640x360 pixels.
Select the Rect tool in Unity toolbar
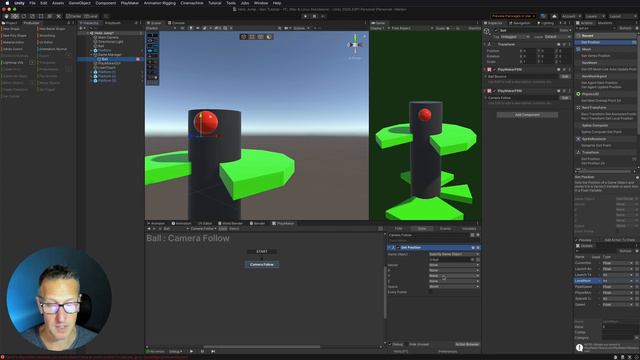pos(41,16)
